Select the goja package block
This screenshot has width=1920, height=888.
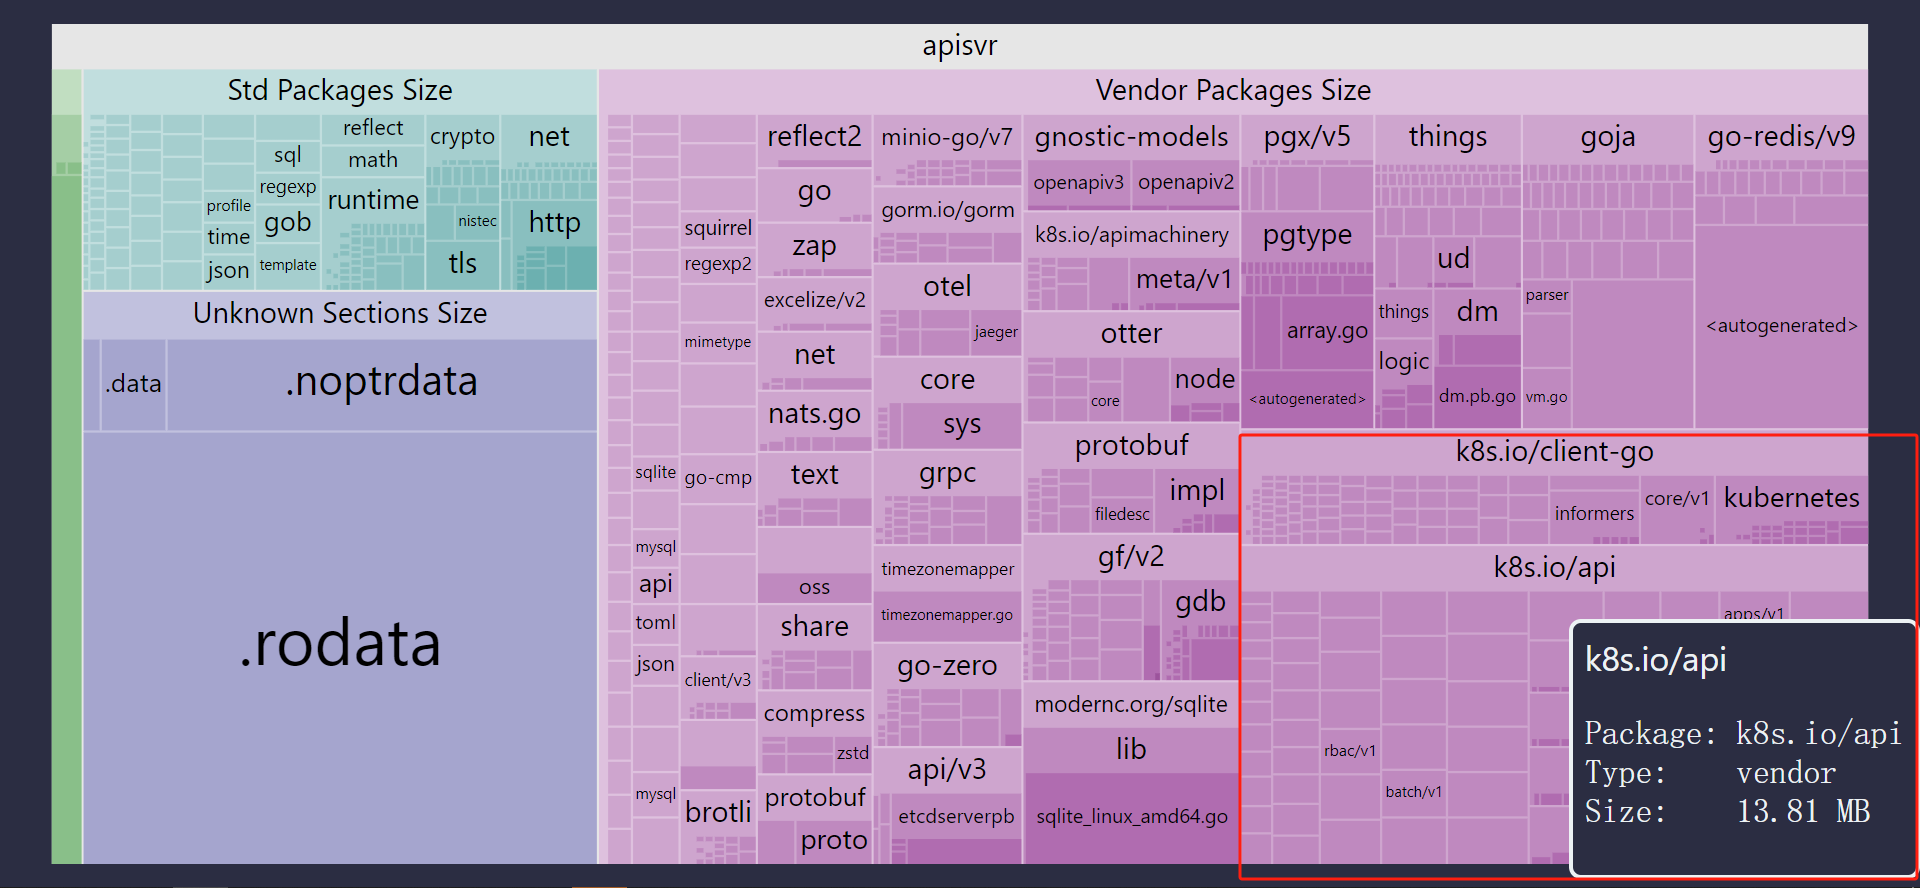[x=1607, y=137]
